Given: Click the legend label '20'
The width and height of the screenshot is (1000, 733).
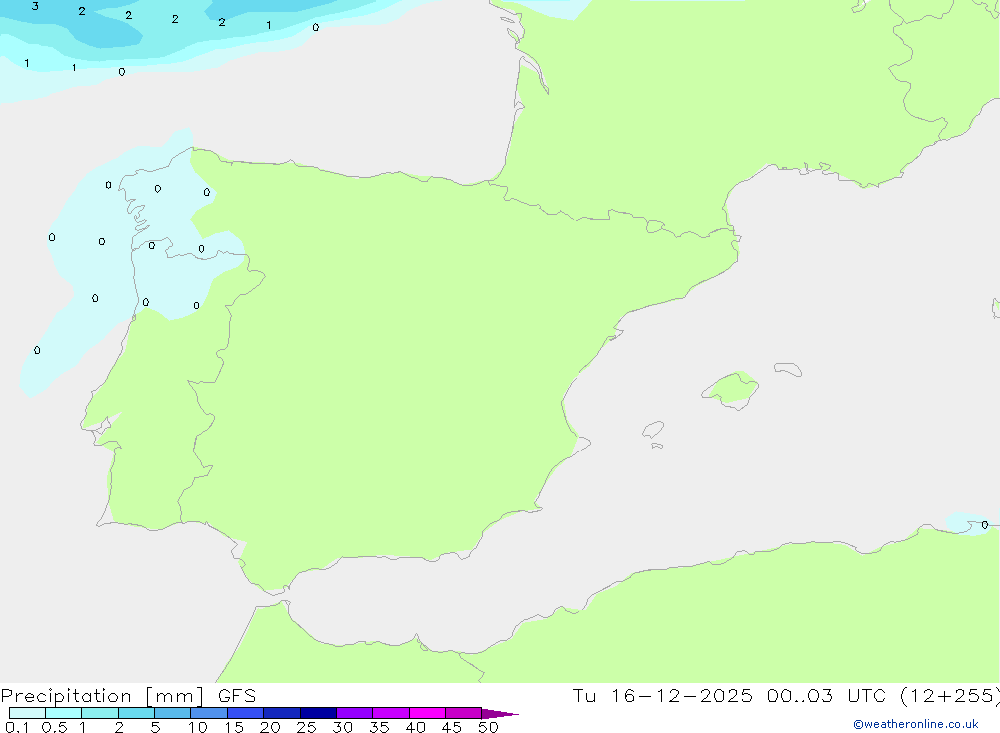Looking at the screenshot, I should tap(270, 727).
